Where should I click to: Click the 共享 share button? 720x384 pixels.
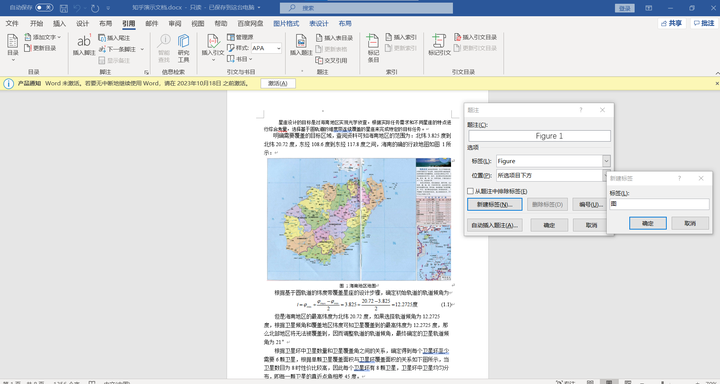pyautogui.click(x=672, y=23)
